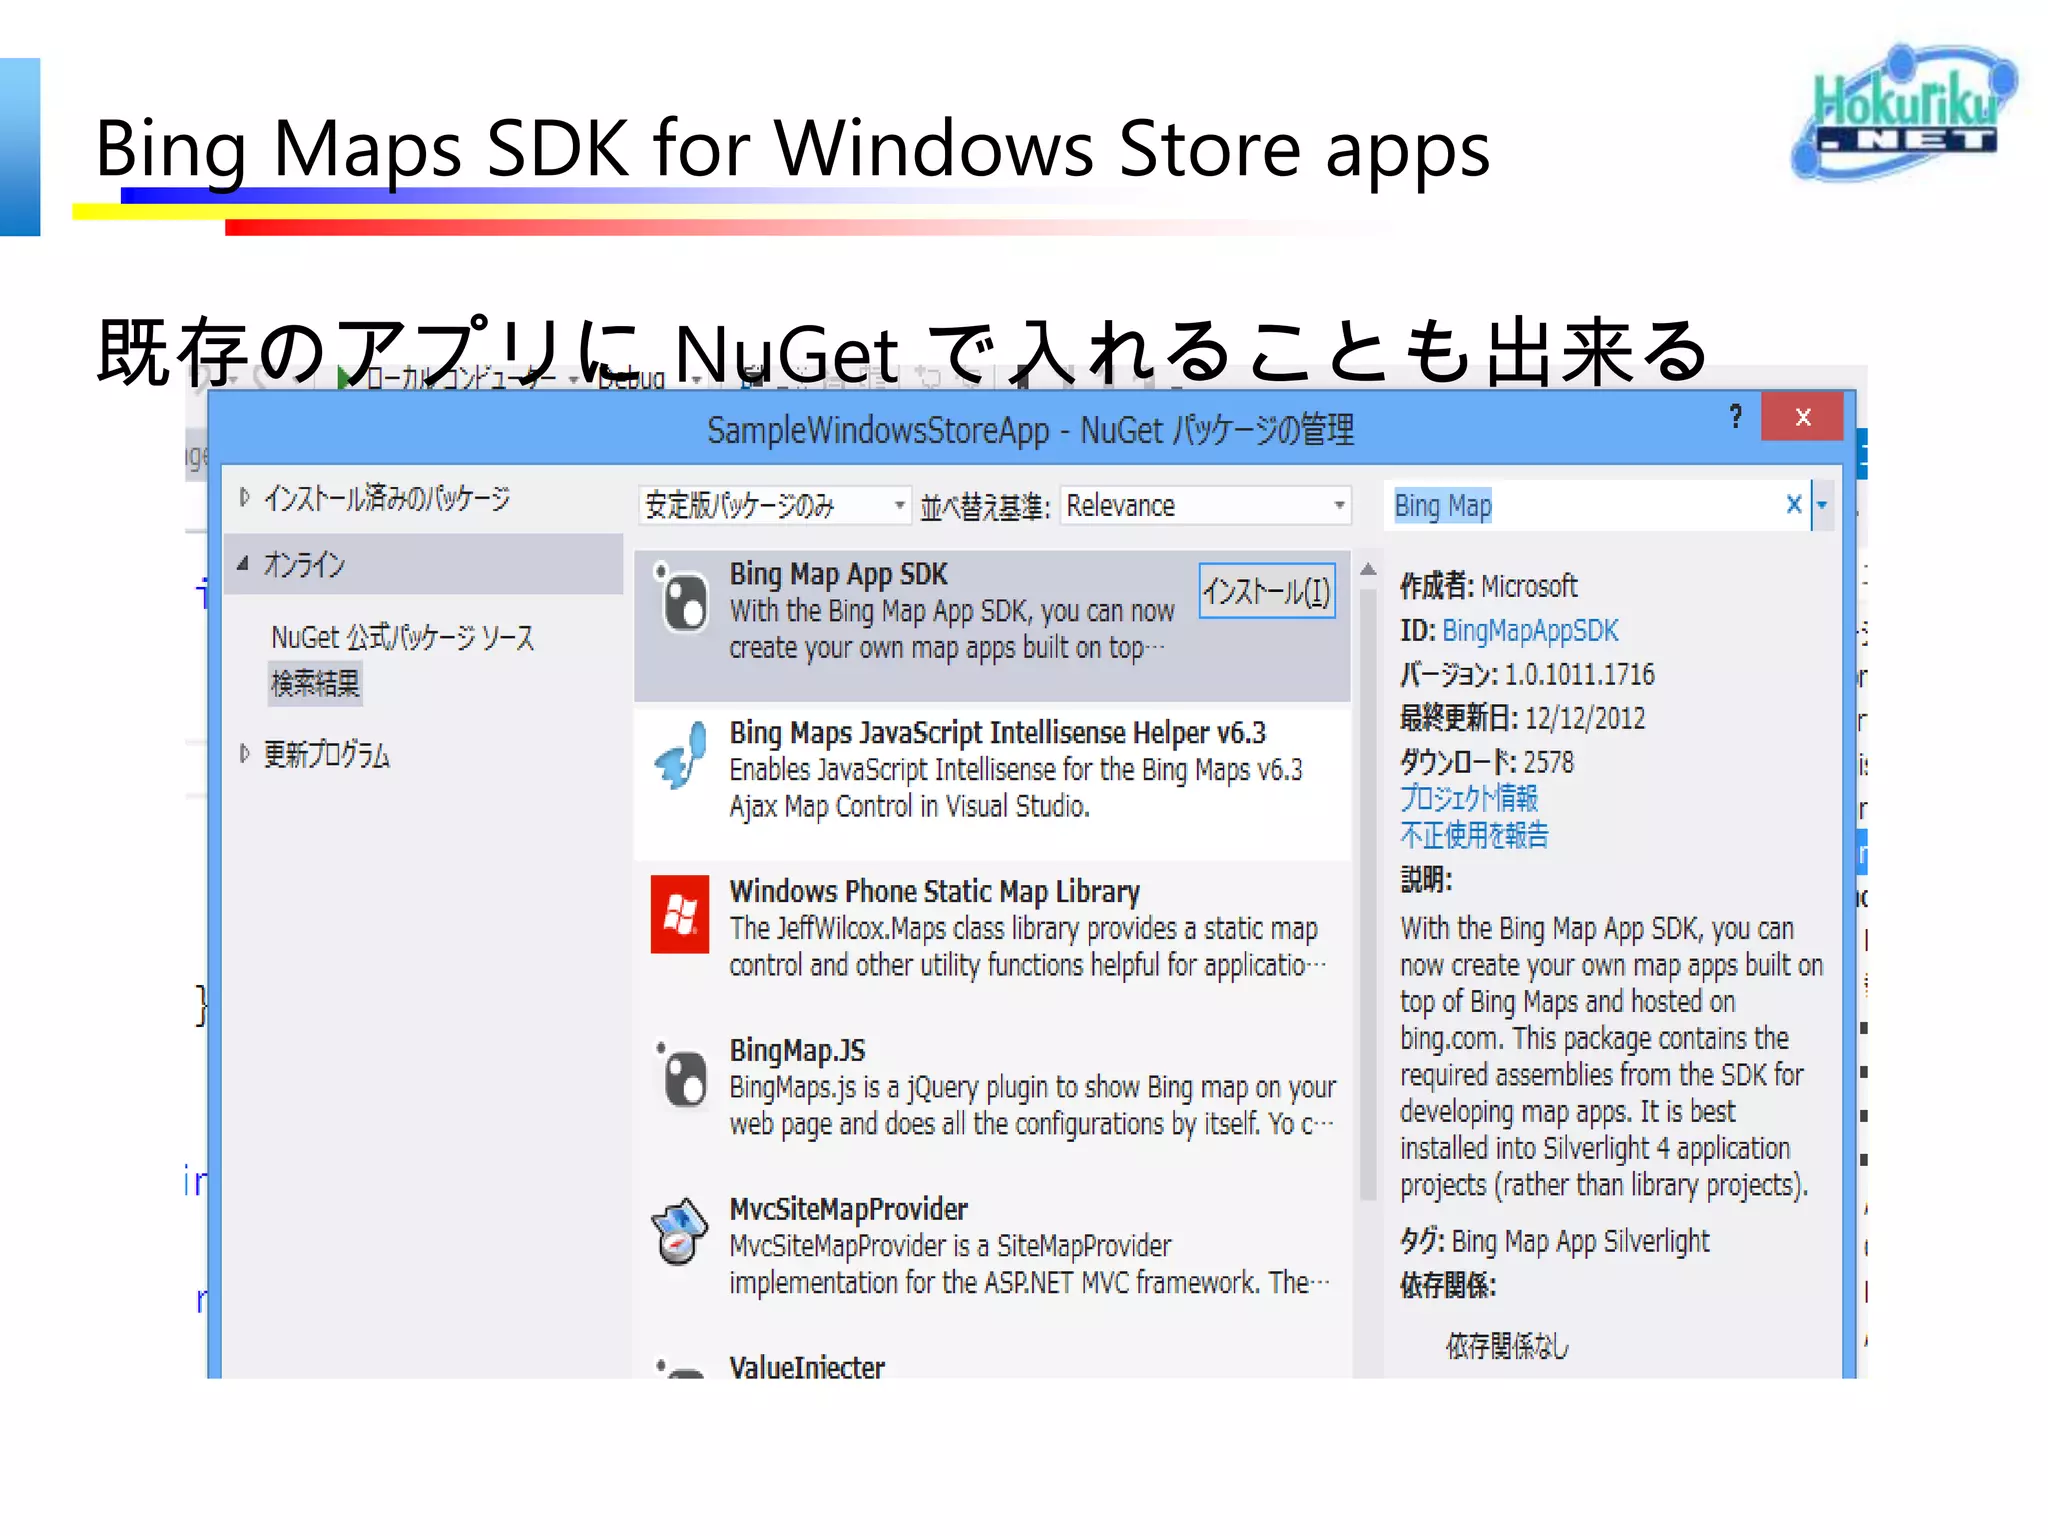Open the 安定版パッケージのみ dropdown
2048x1536 pixels.
[774, 505]
